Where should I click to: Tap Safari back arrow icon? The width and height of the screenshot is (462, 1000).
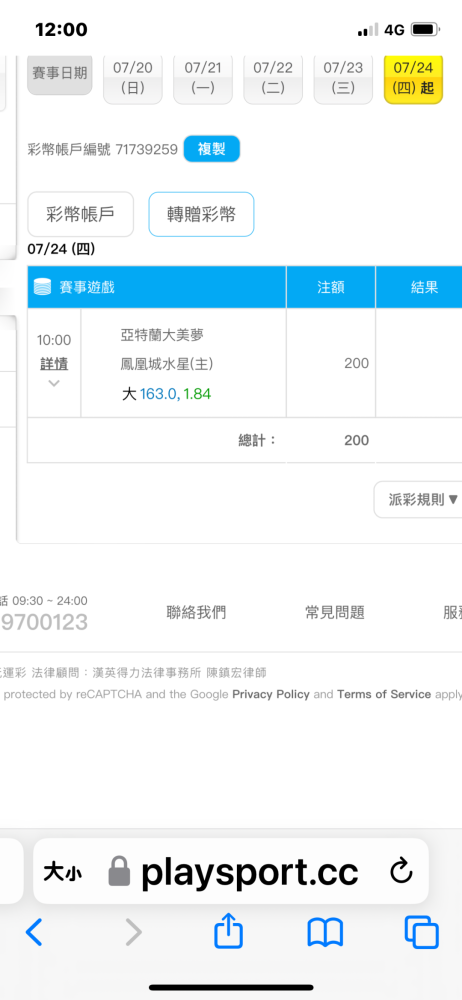click(34, 932)
